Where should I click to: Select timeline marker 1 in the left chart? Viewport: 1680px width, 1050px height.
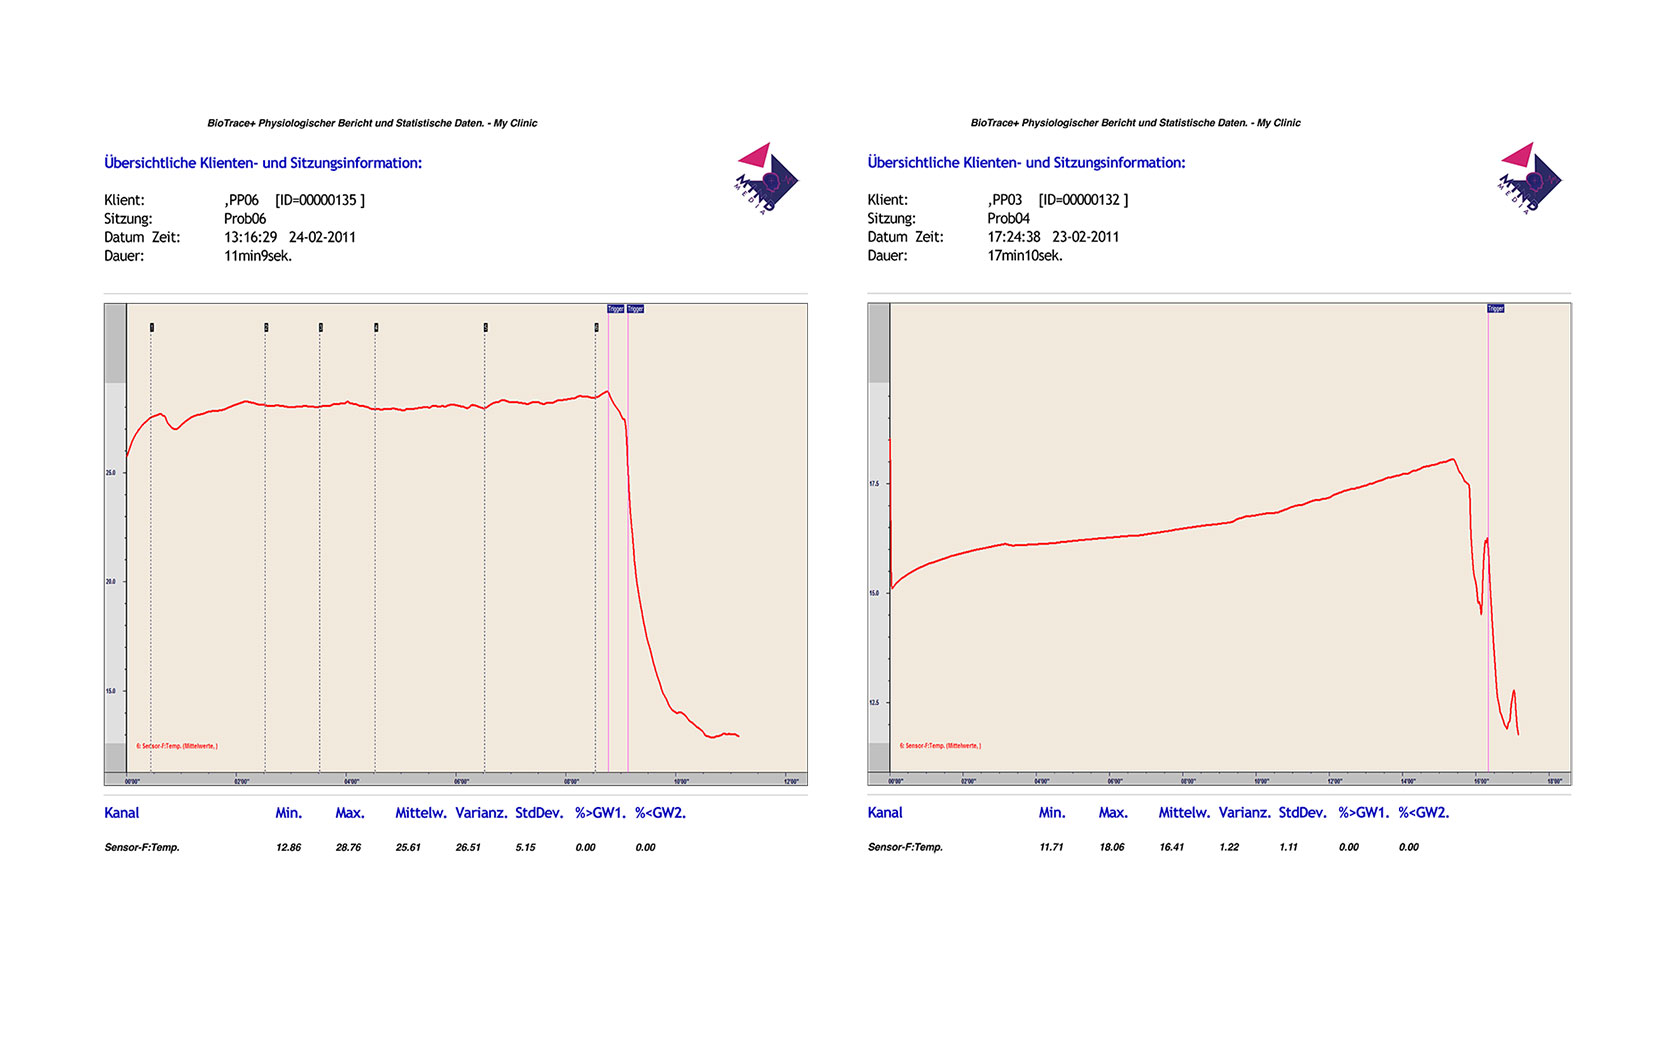(152, 327)
